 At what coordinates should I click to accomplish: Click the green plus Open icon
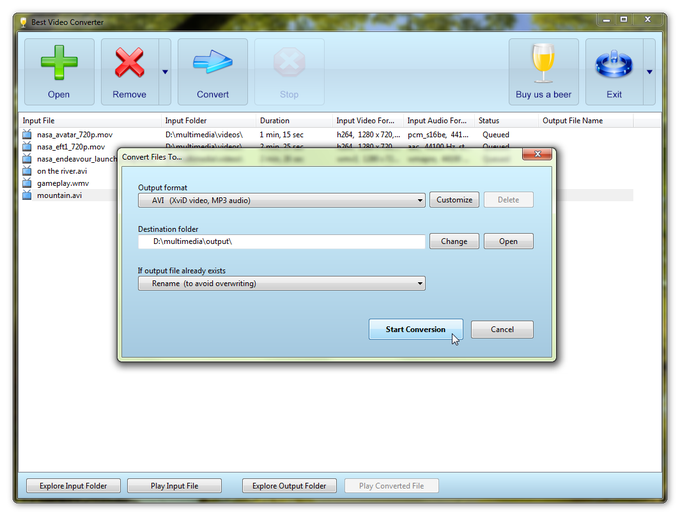click(x=59, y=63)
